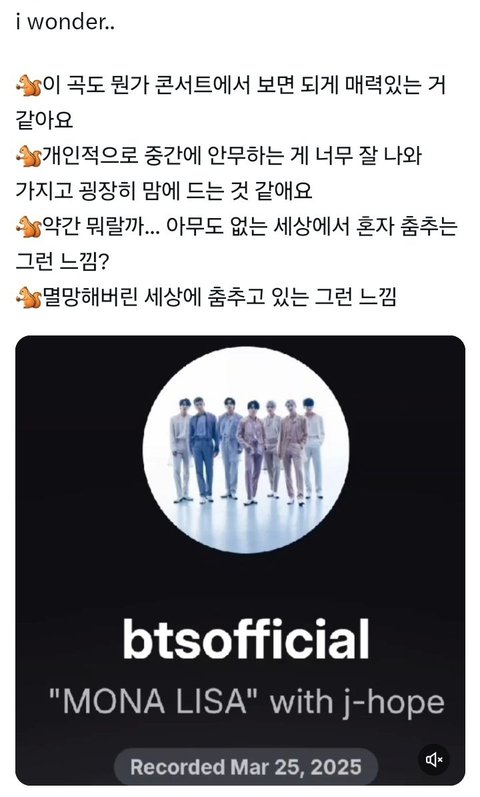Click the btsofficial account name

coord(246,638)
